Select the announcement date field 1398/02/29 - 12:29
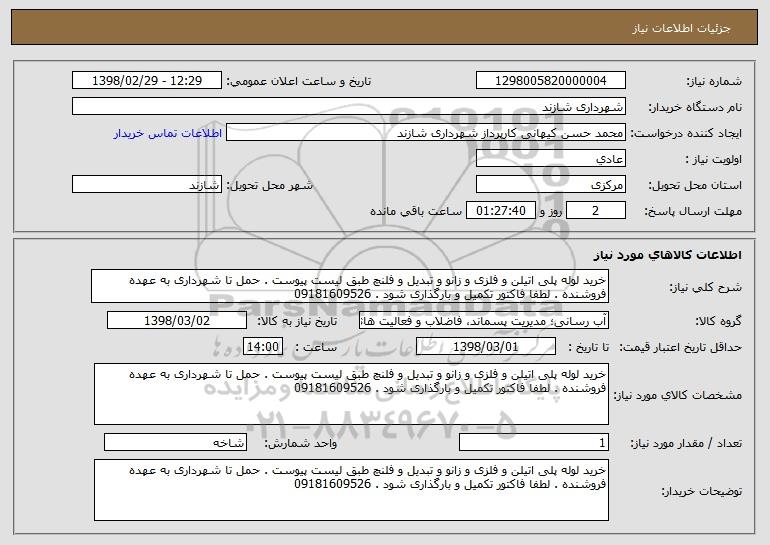 [147, 81]
